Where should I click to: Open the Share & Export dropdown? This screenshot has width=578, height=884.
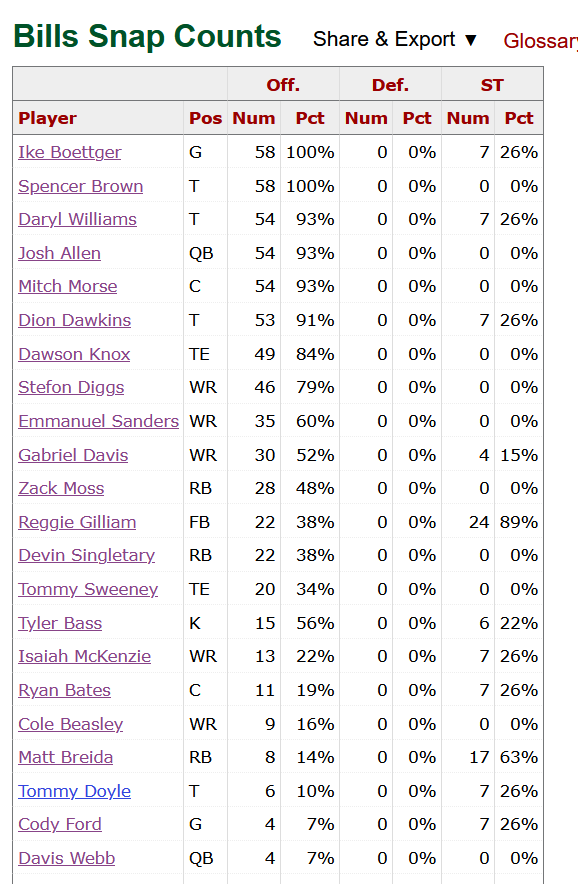[x=395, y=39]
